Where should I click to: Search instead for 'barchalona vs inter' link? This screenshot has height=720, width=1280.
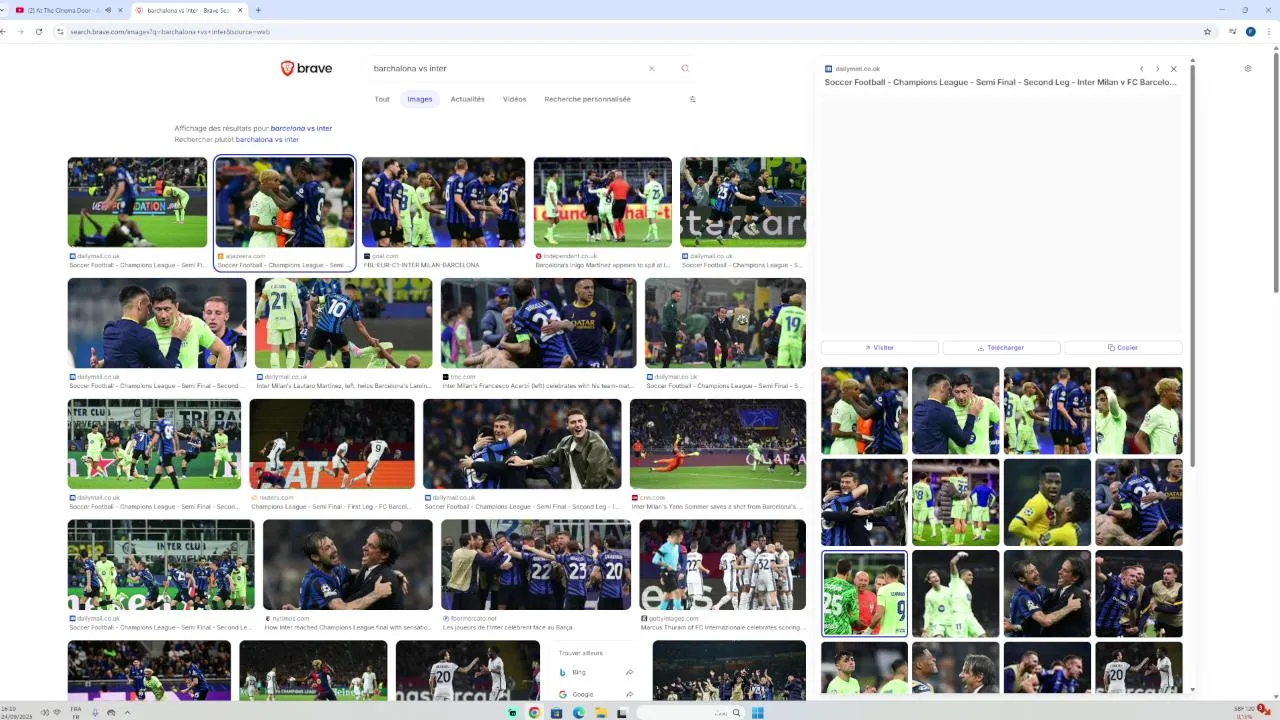tap(267, 139)
